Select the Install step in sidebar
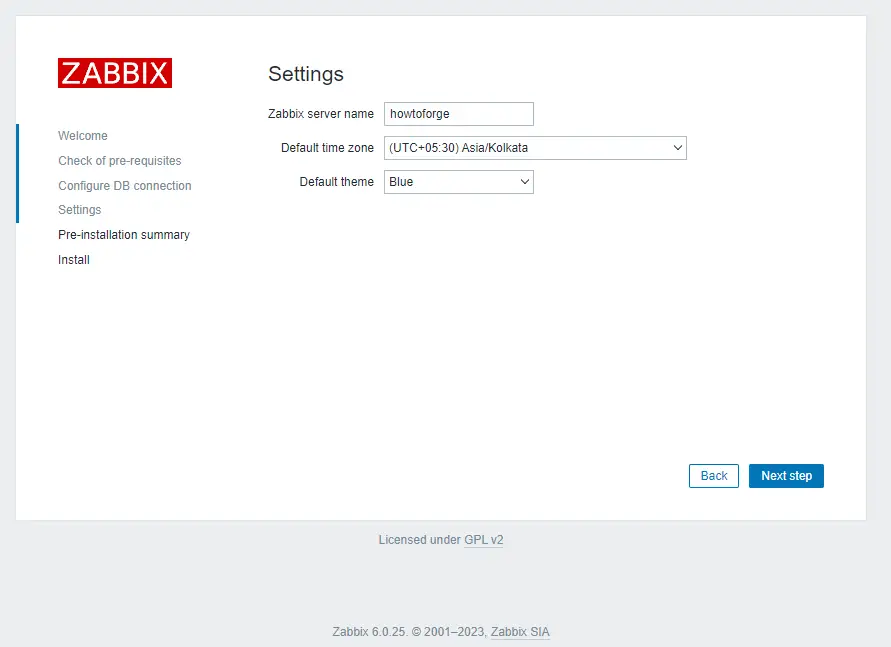 [x=73, y=259]
